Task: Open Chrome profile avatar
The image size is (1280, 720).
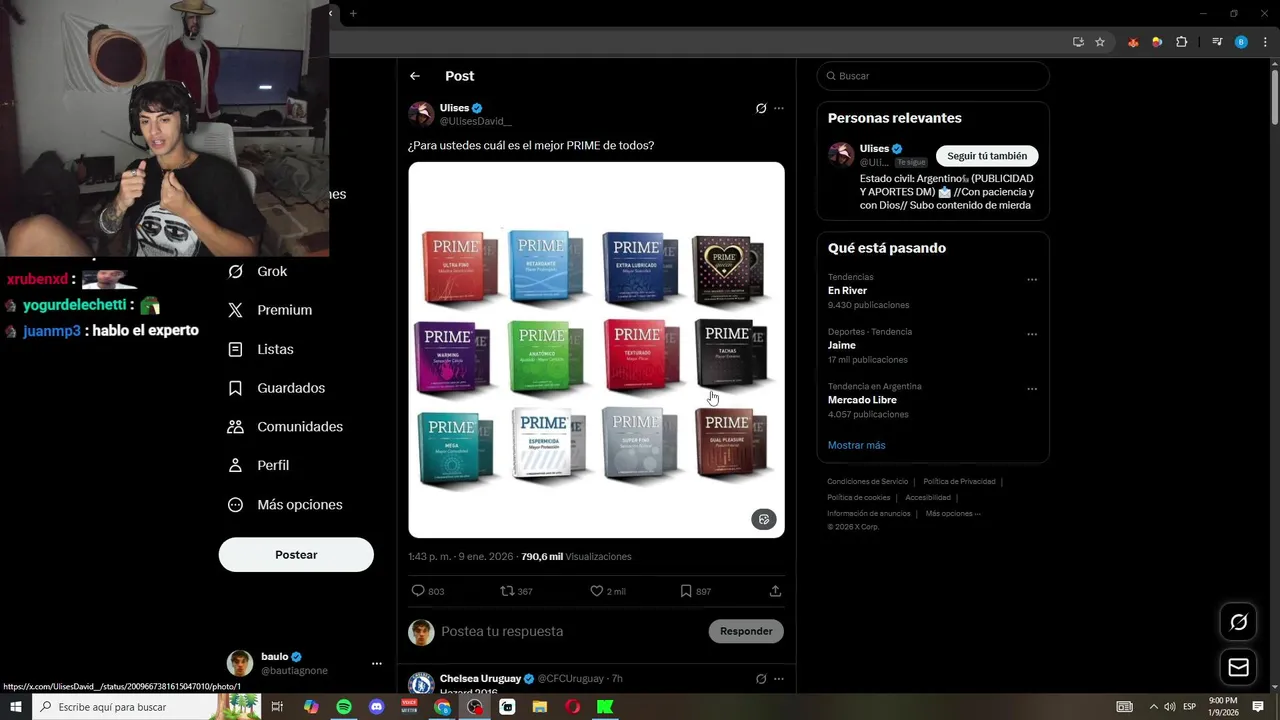Action: [x=1241, y=42]
